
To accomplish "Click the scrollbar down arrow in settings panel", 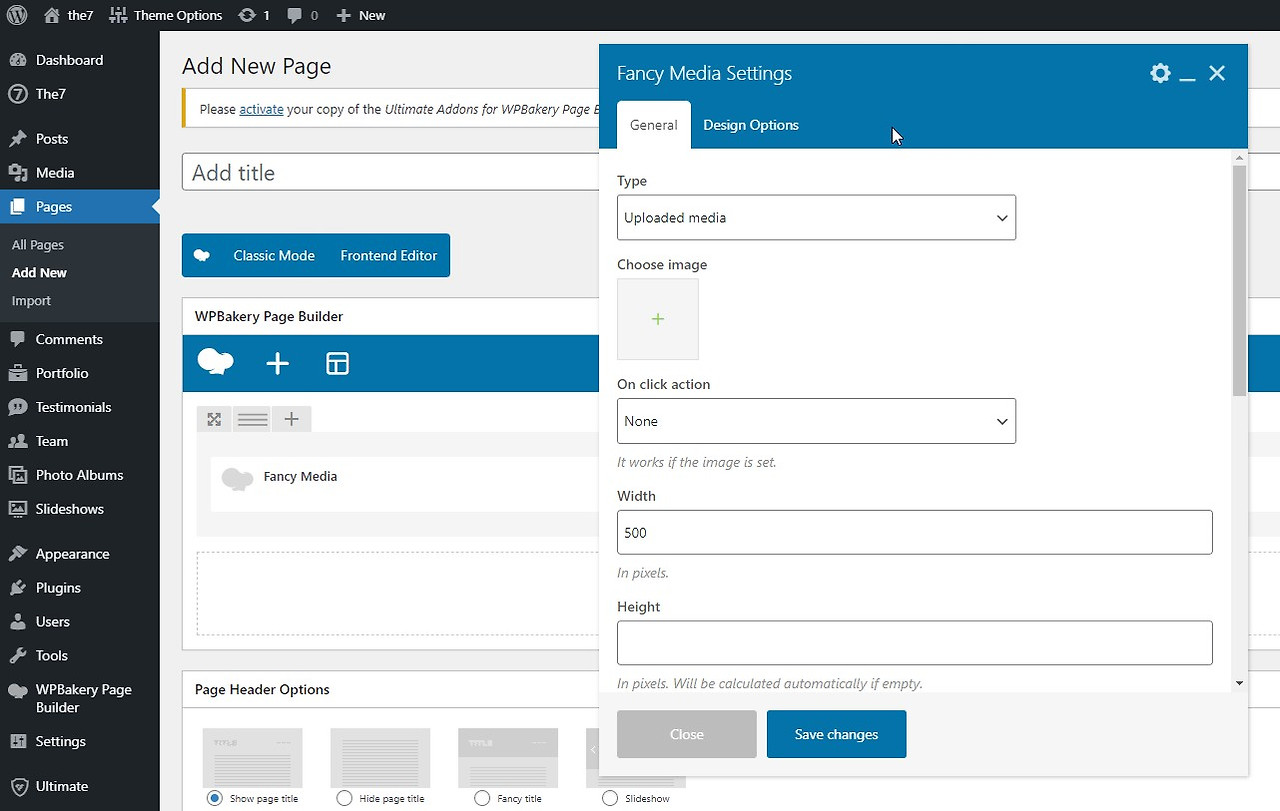I will (x=1240, y=683).
